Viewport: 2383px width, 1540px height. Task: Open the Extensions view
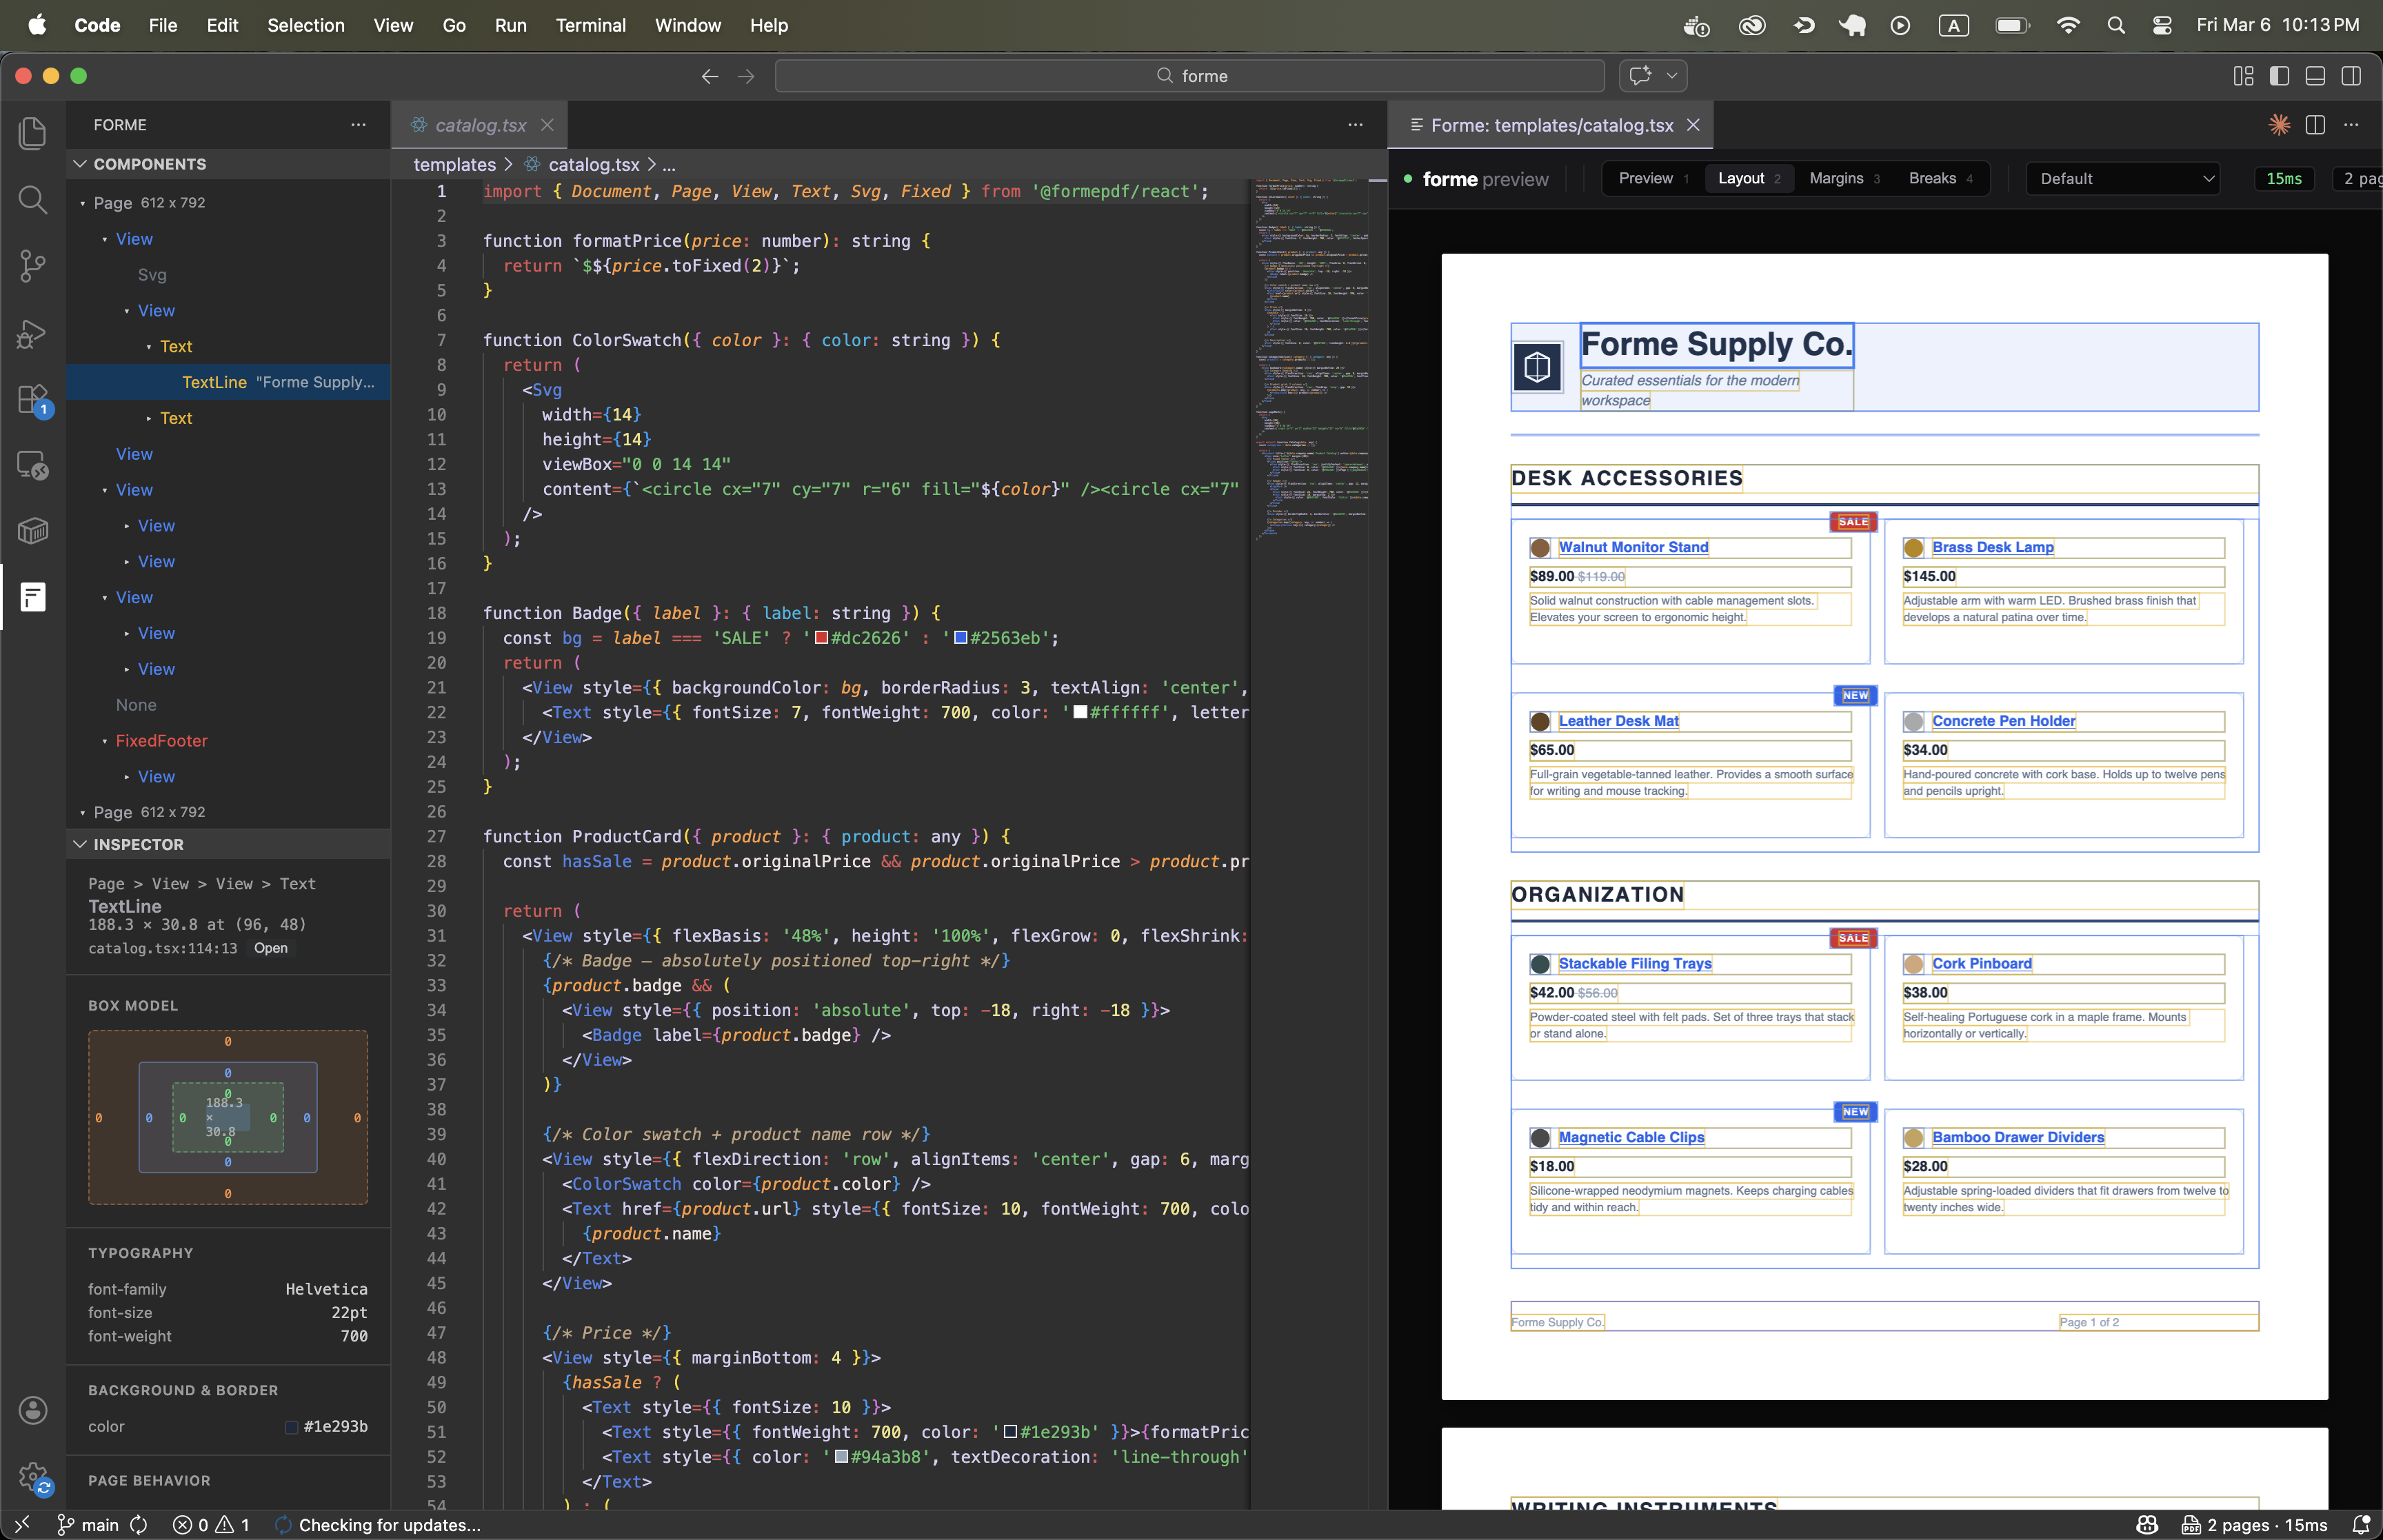click(32, 398)
